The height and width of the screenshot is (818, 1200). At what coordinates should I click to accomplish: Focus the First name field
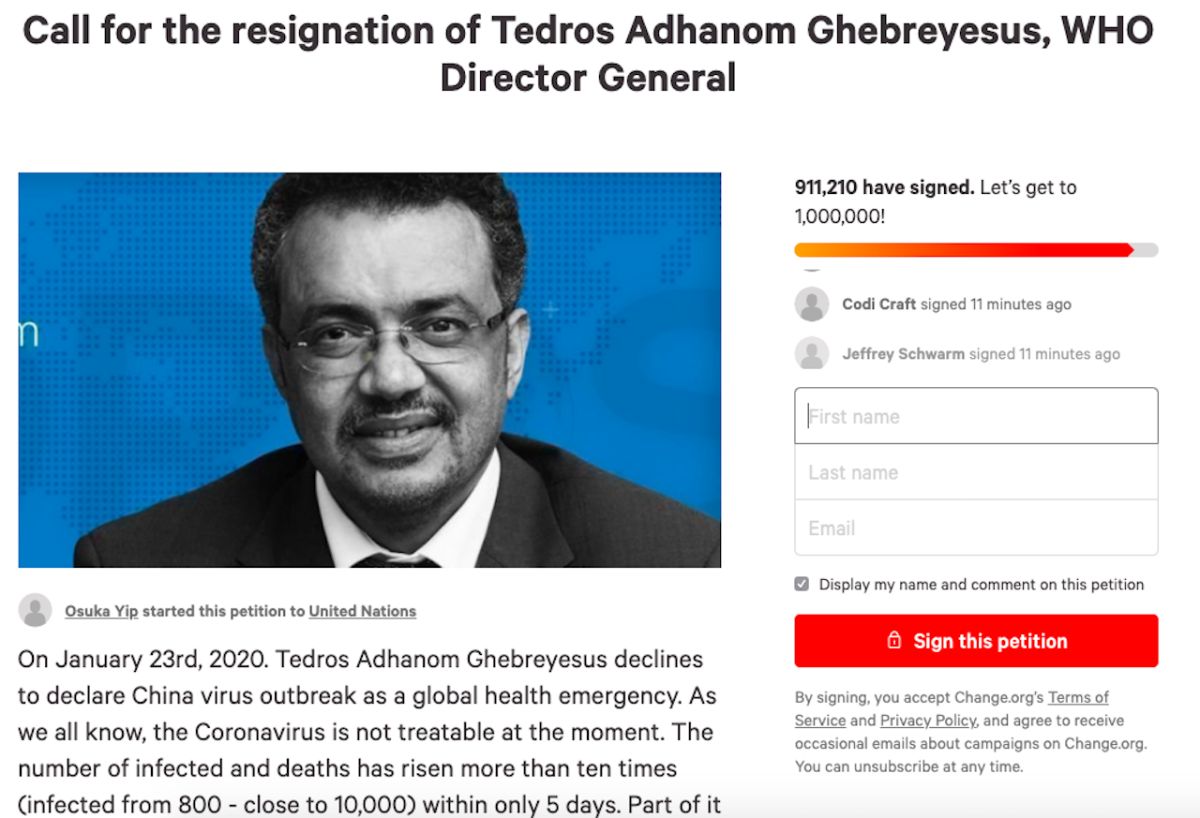[976, 416]
